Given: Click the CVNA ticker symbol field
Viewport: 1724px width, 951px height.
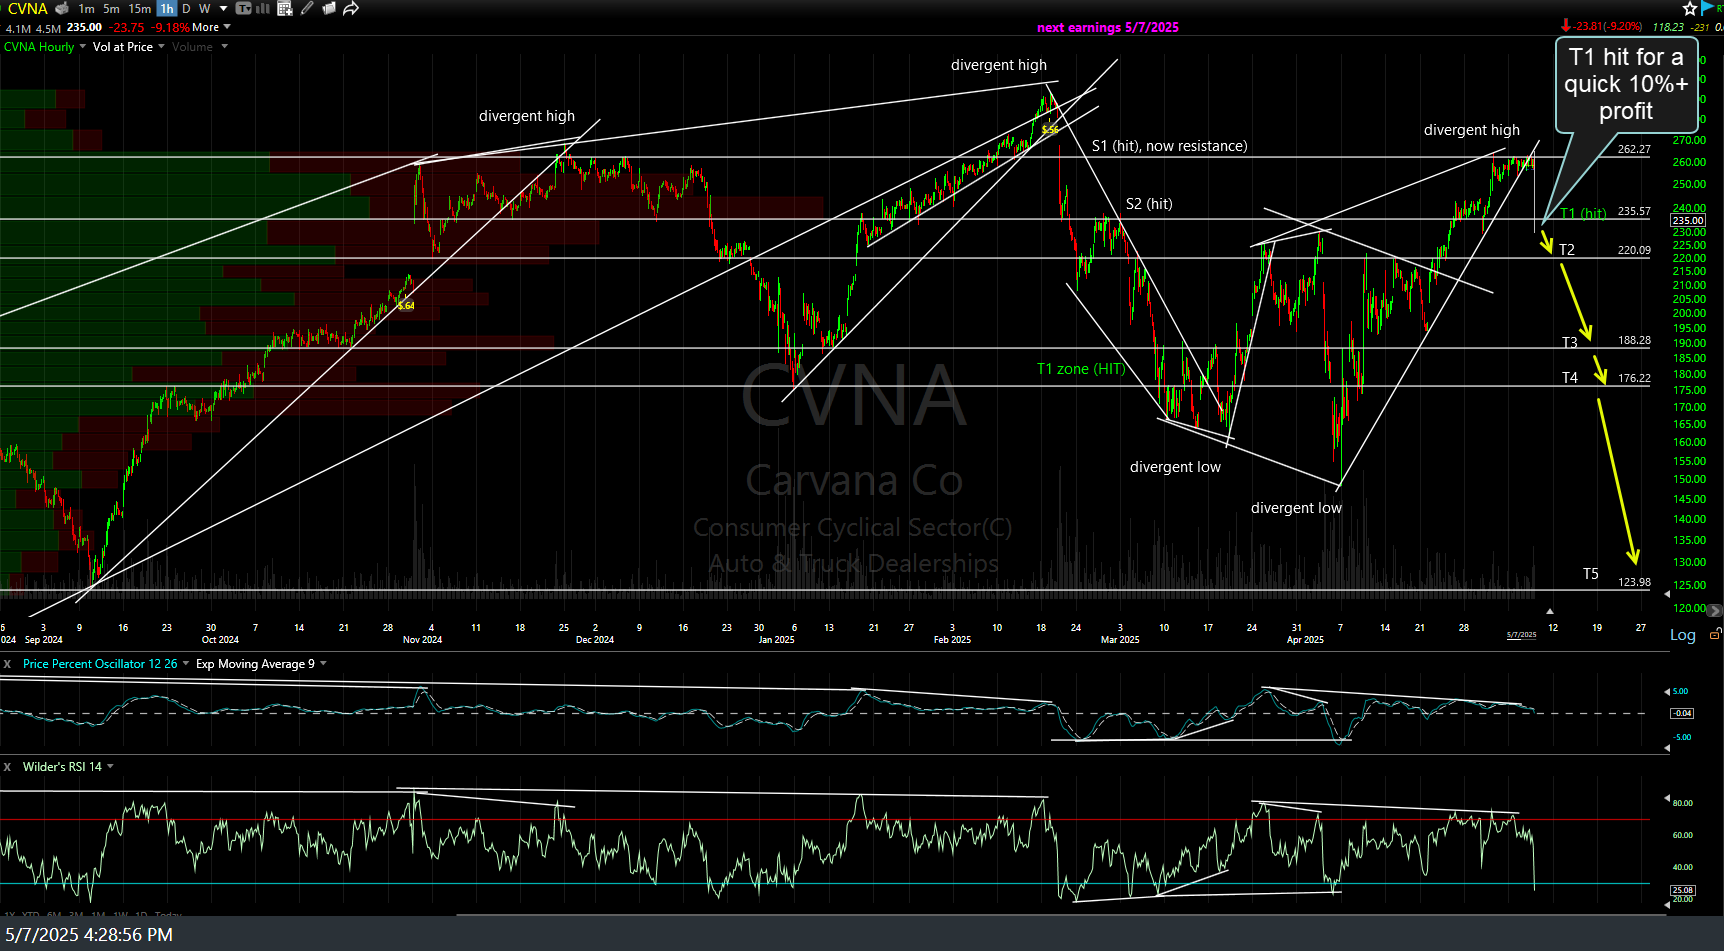Looking at the screenshot, I should click(28, 9).
